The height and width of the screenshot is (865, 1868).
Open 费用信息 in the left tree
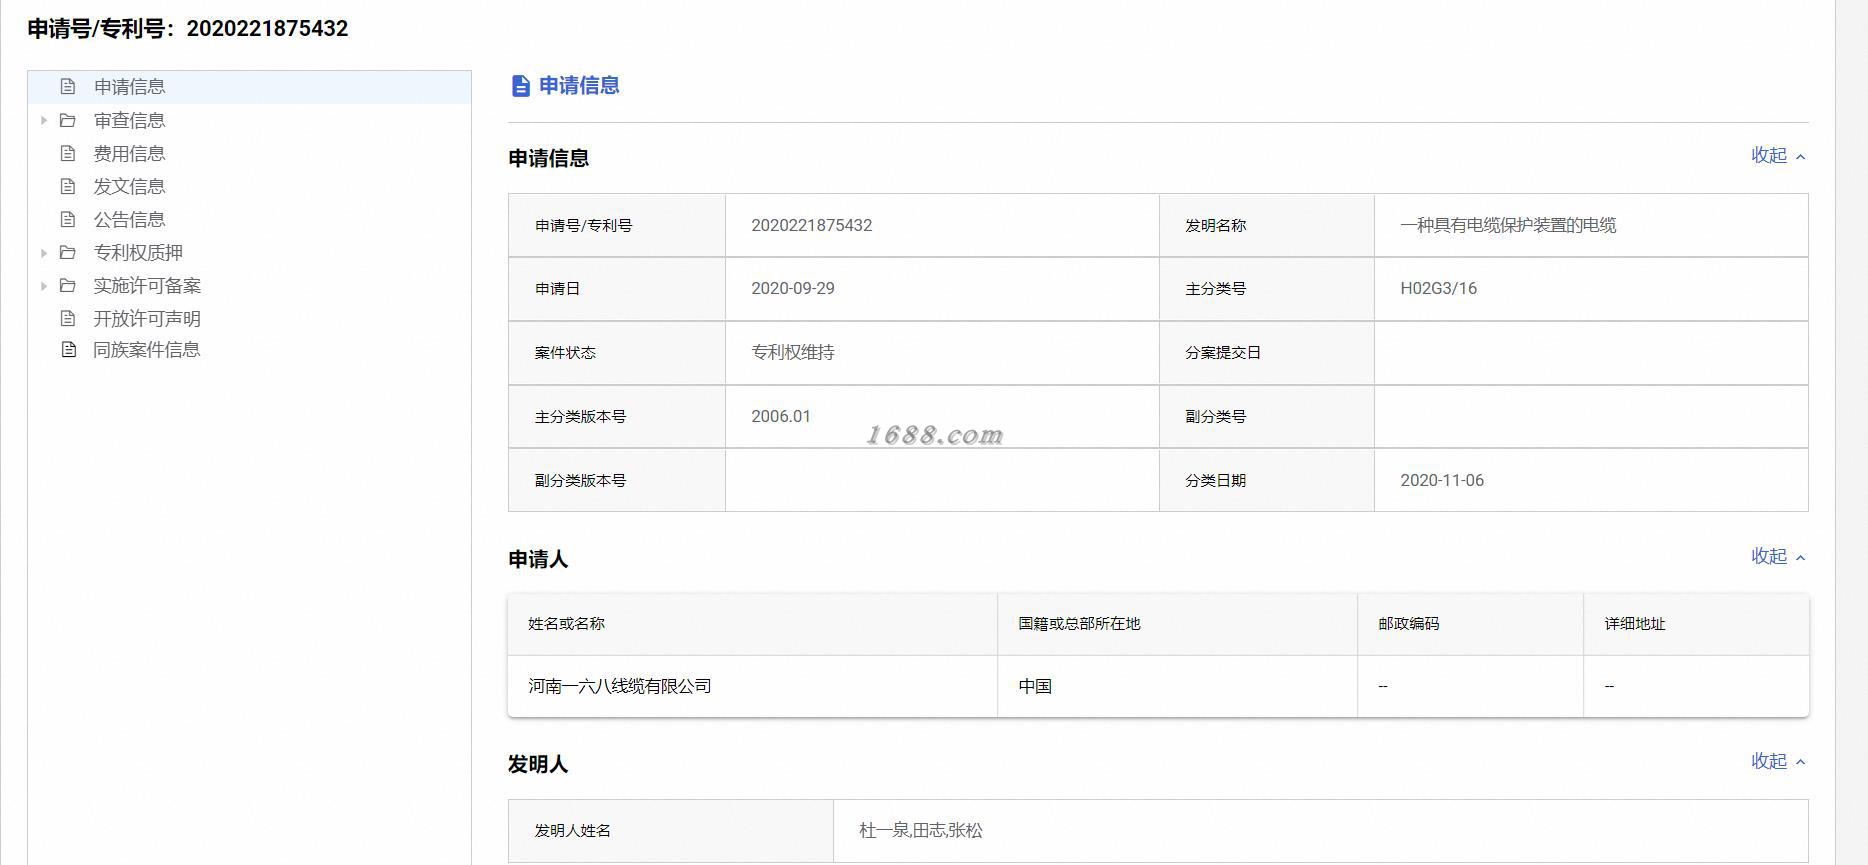129,153
